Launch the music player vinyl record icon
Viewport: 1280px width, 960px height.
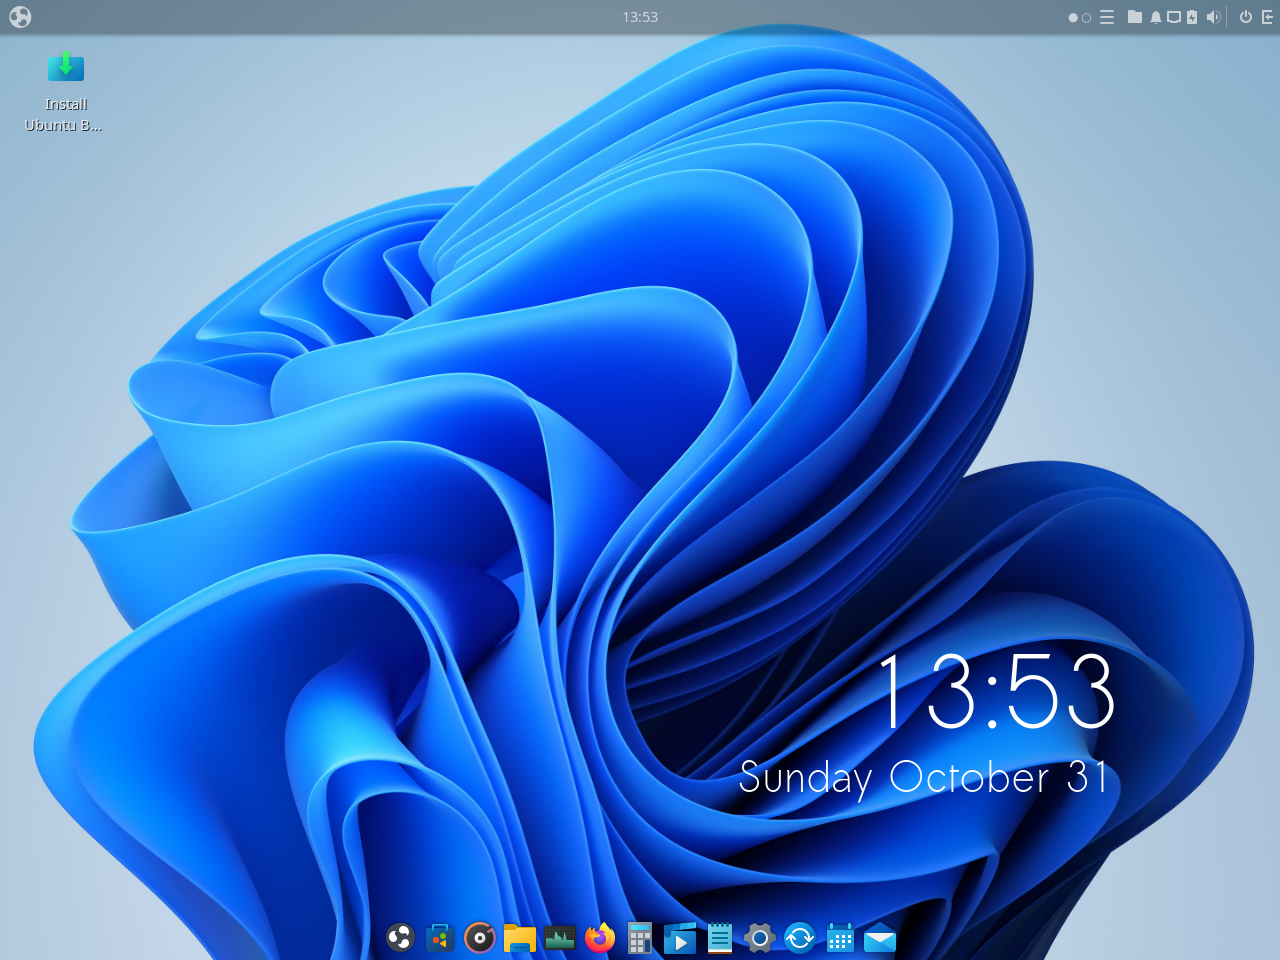(x=480, y=938)
